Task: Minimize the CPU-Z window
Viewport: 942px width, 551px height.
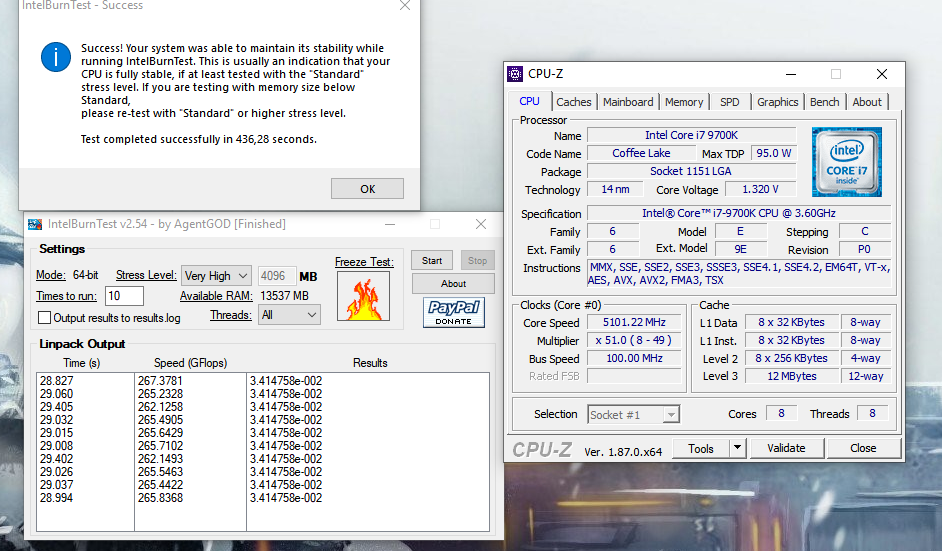Action: click(x=791, y=74)
